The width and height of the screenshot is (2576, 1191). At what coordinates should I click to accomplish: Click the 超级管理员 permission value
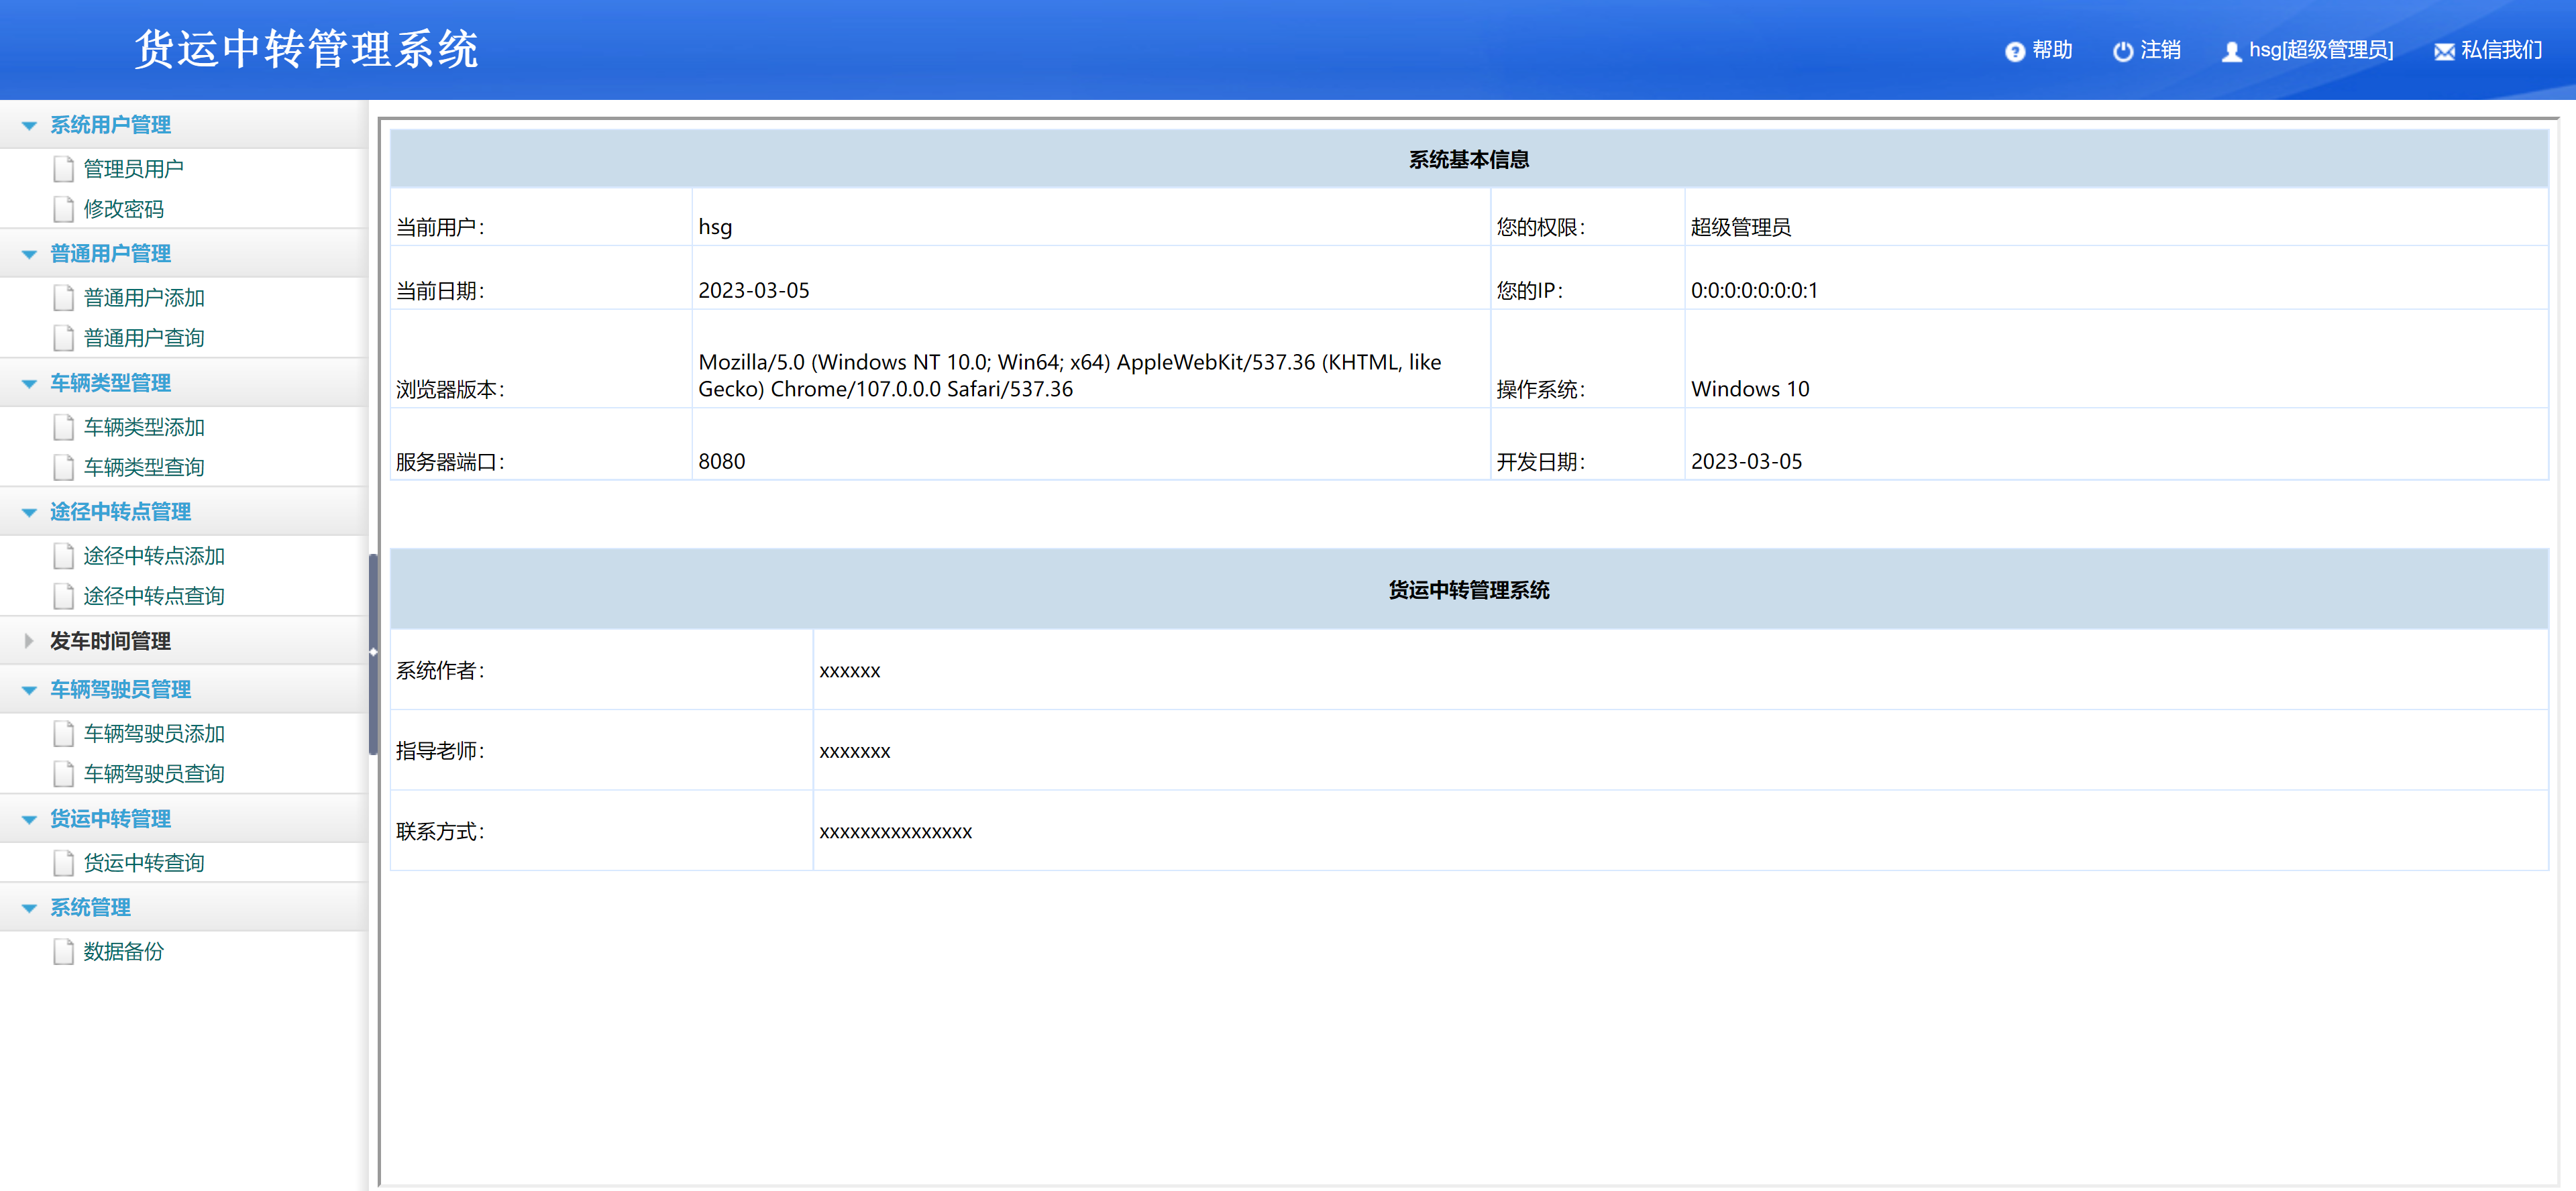1740,227
